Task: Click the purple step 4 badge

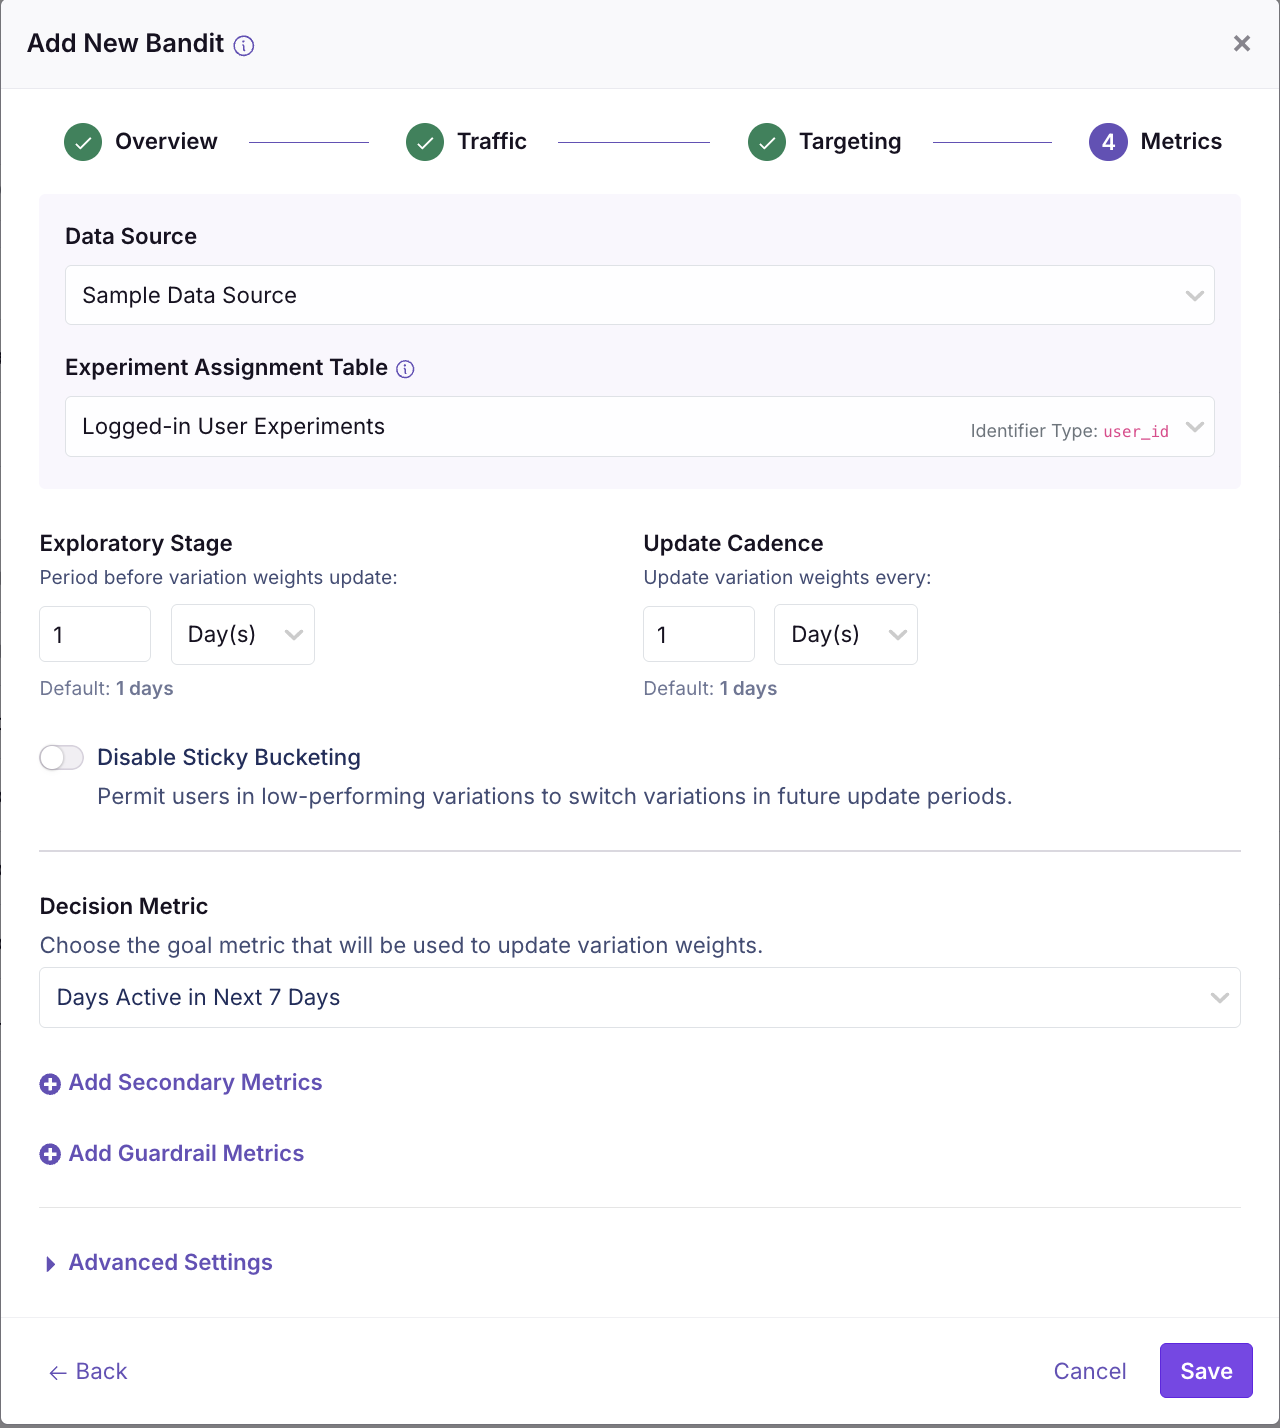Action: (1108, 141)
